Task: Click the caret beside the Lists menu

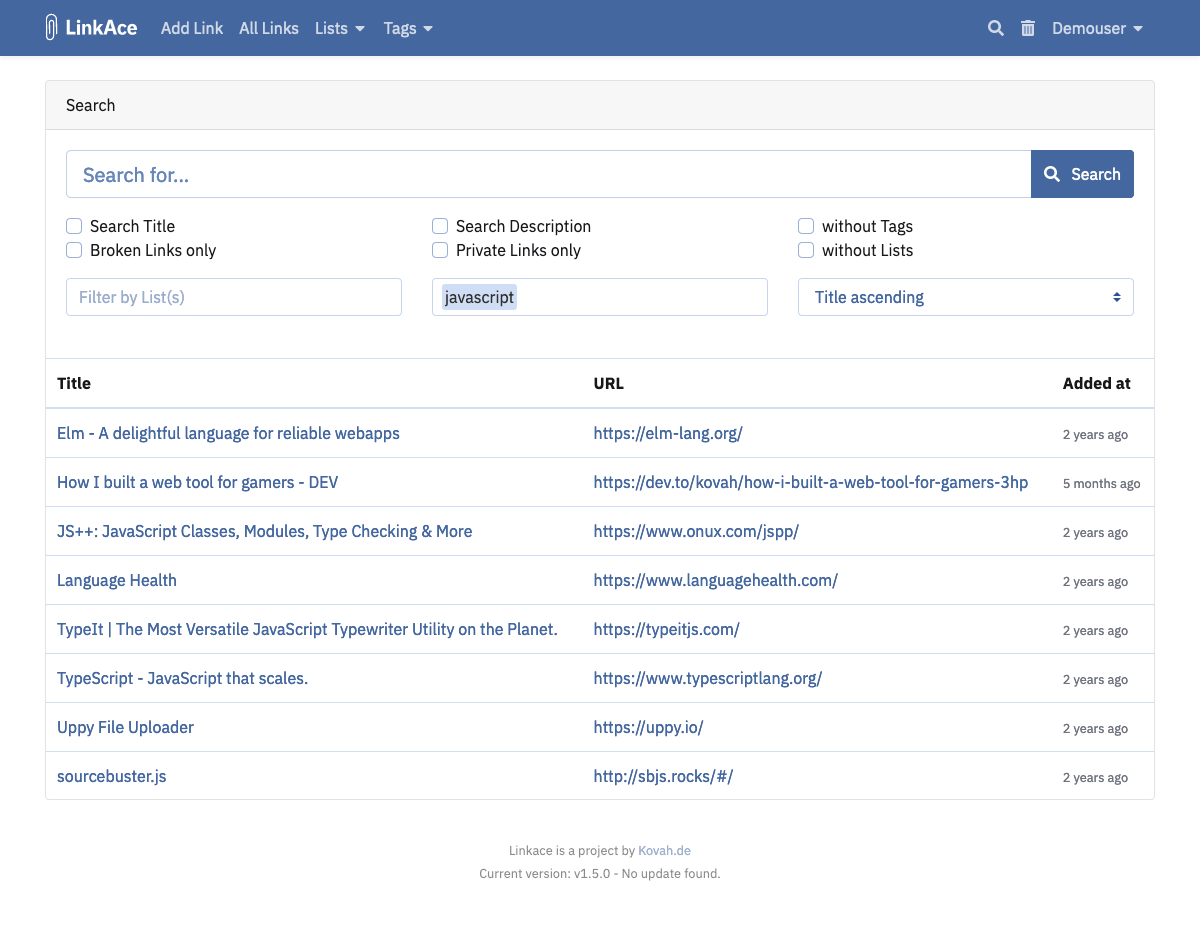Action: pyautogui.click(x=361, y=29)
